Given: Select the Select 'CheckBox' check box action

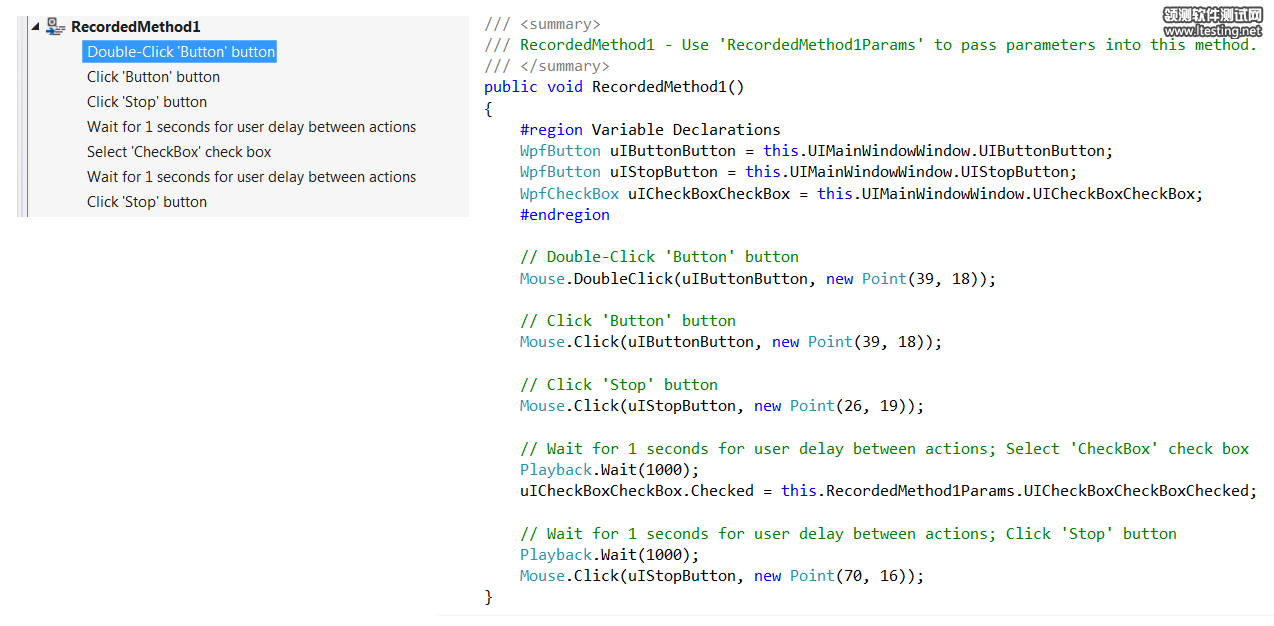Looking at the screenshot, I should (179, 152).
